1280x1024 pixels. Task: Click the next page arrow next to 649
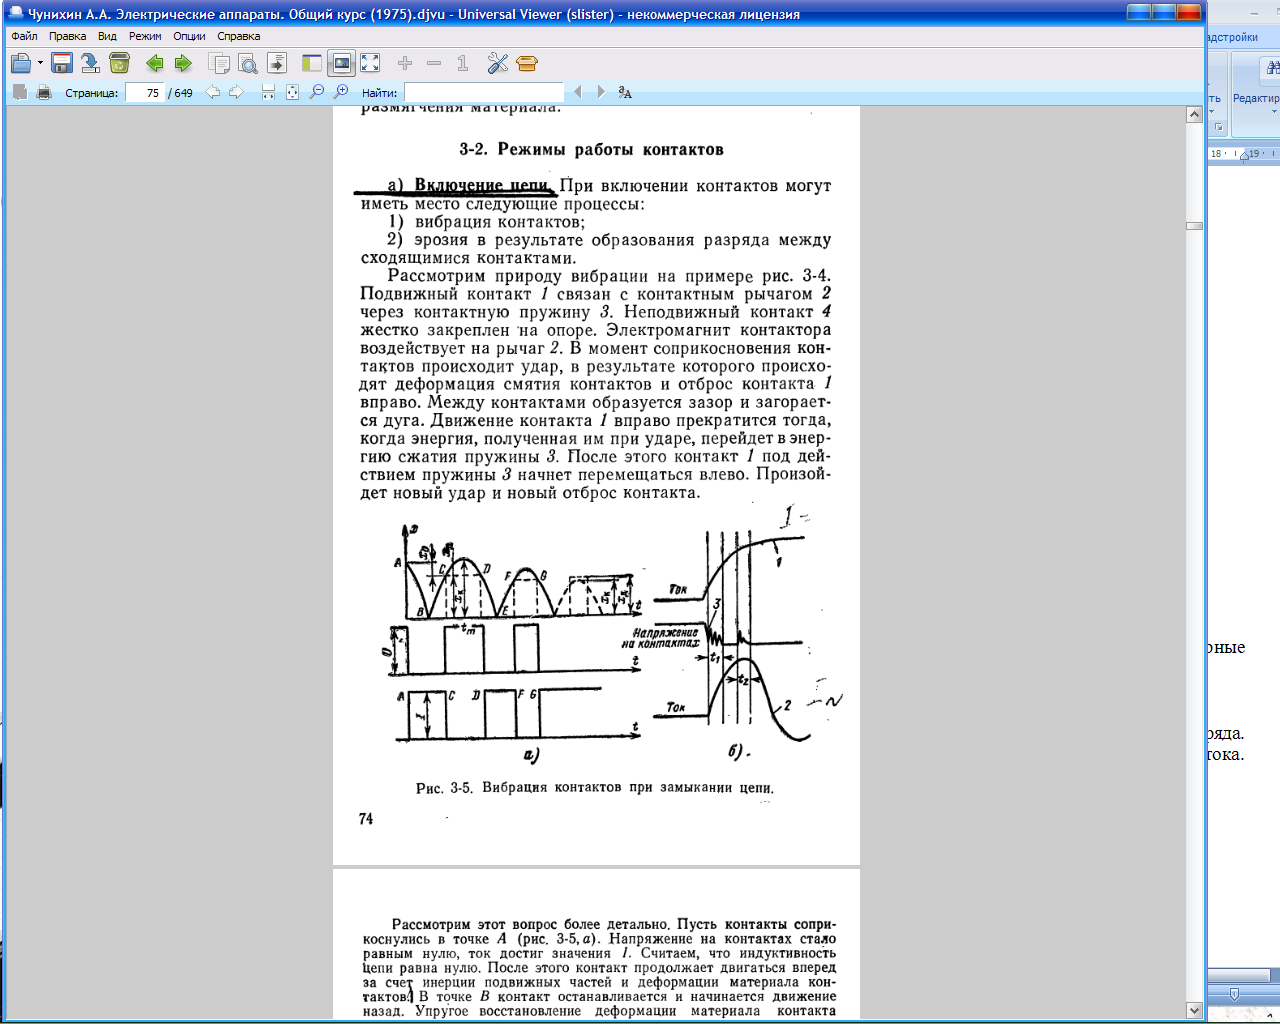(236, 92)
